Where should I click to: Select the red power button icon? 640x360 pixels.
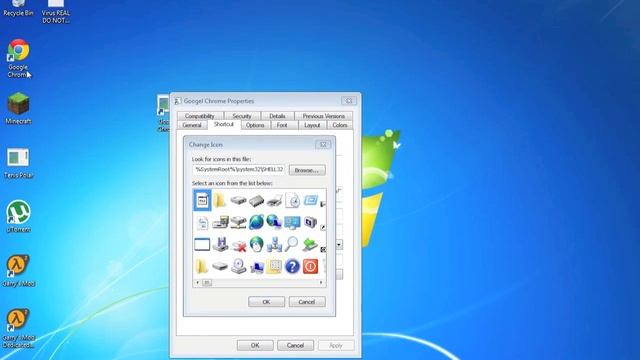click(x=310, y=267)
